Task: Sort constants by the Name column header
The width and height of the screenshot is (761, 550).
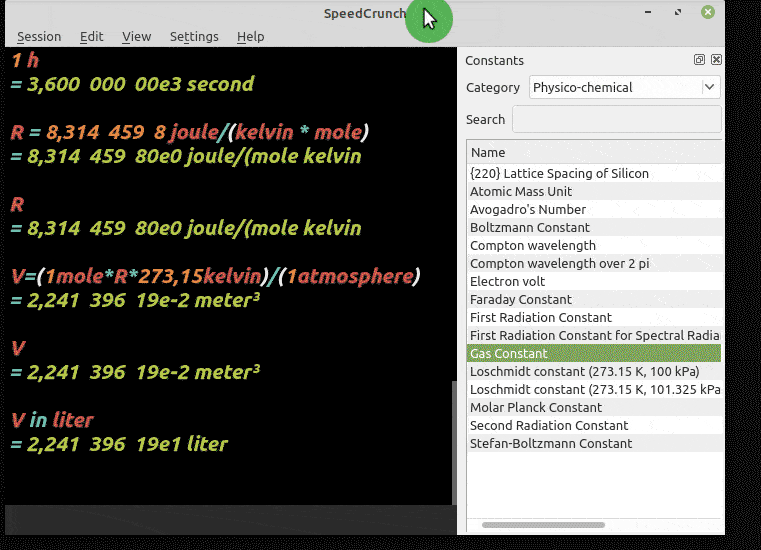Action: pos(596,152)
